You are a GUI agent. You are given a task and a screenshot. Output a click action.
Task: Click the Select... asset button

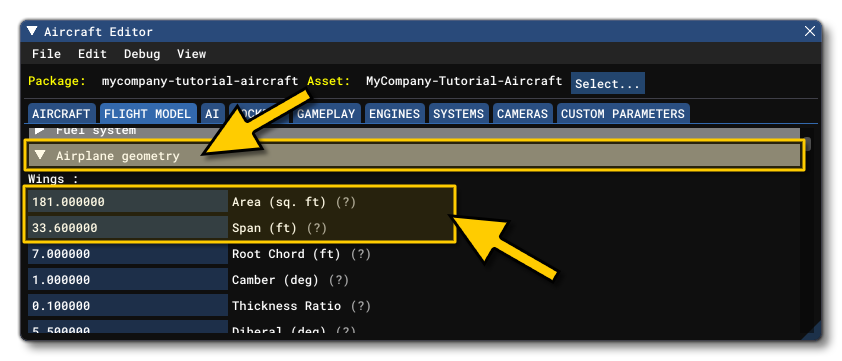[607, 84]
